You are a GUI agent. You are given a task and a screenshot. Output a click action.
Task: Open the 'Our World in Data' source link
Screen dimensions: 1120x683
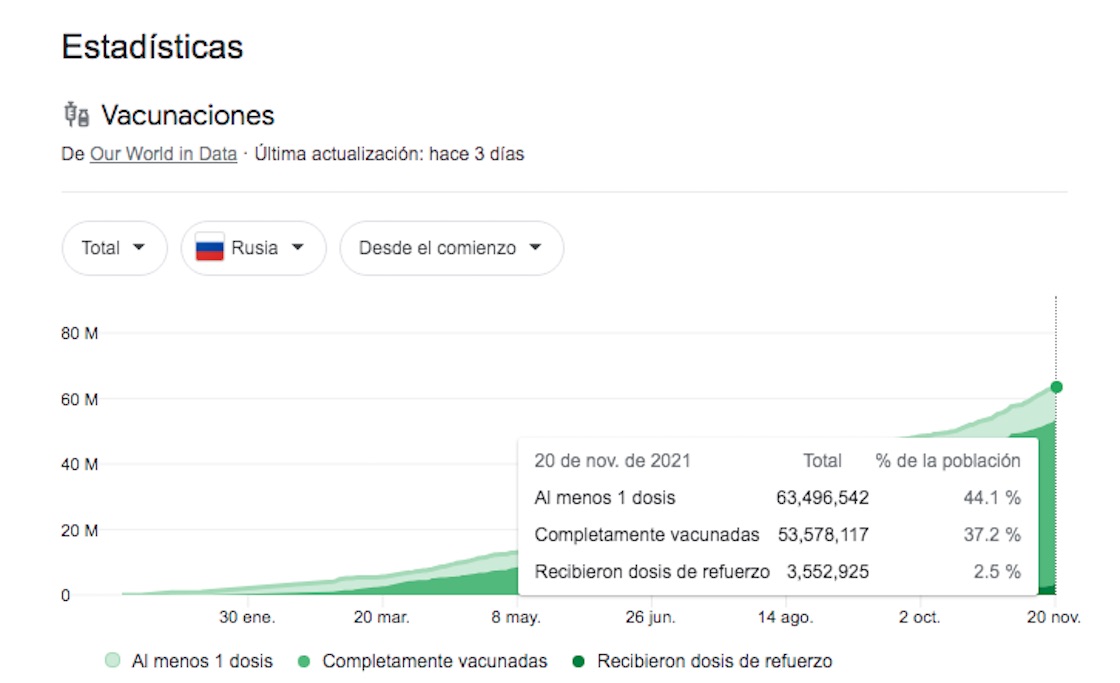point(163,154)
